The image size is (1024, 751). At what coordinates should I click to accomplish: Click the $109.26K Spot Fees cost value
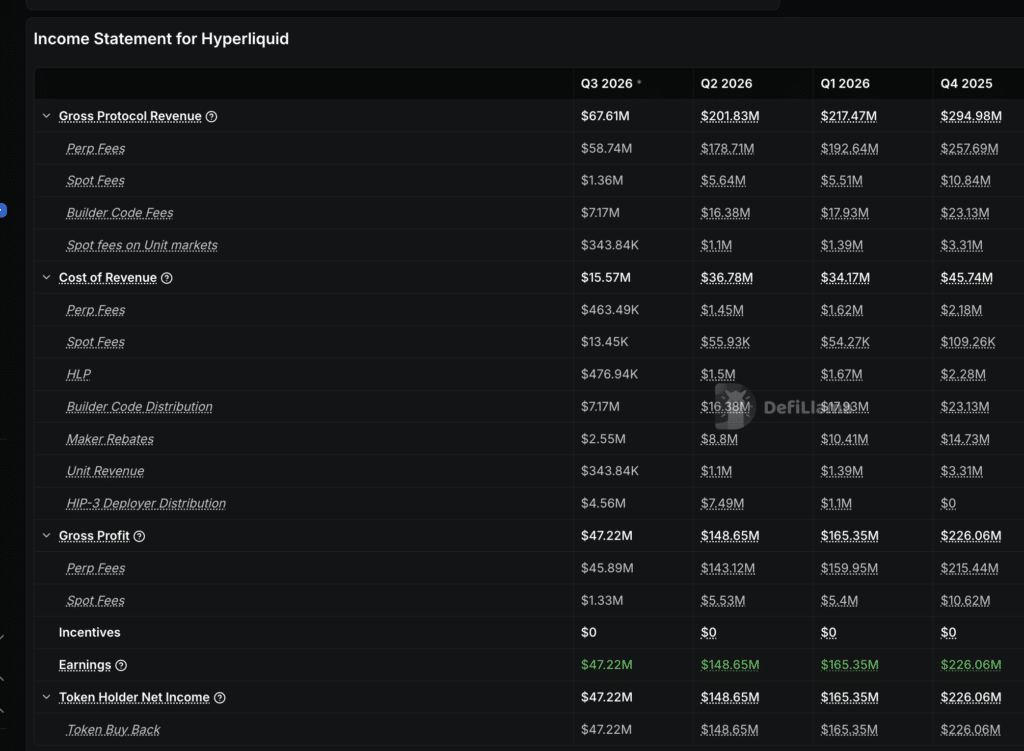[968, 342]
